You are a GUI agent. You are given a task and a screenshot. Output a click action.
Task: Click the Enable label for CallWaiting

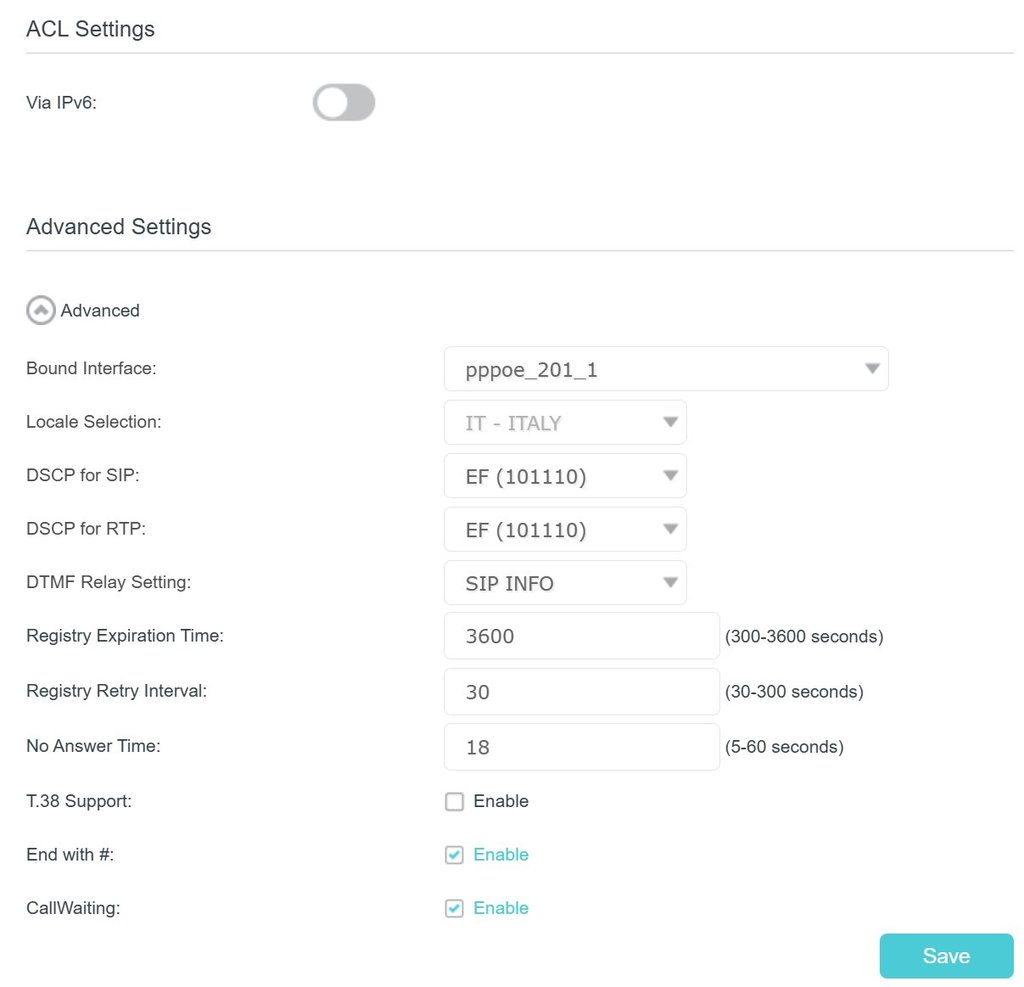(x=501, y=909)
